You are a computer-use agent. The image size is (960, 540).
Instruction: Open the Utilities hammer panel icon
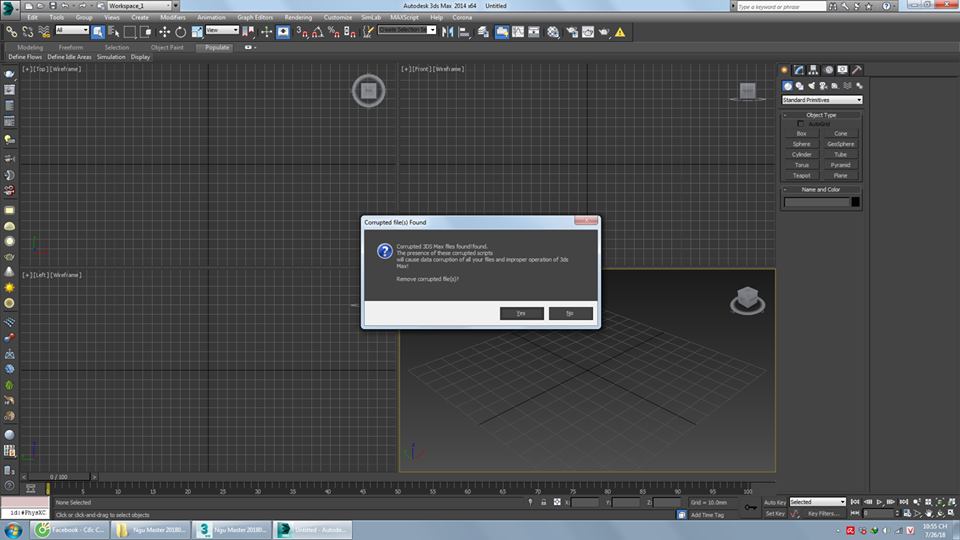pyautogui.click(x=857, y=70)
